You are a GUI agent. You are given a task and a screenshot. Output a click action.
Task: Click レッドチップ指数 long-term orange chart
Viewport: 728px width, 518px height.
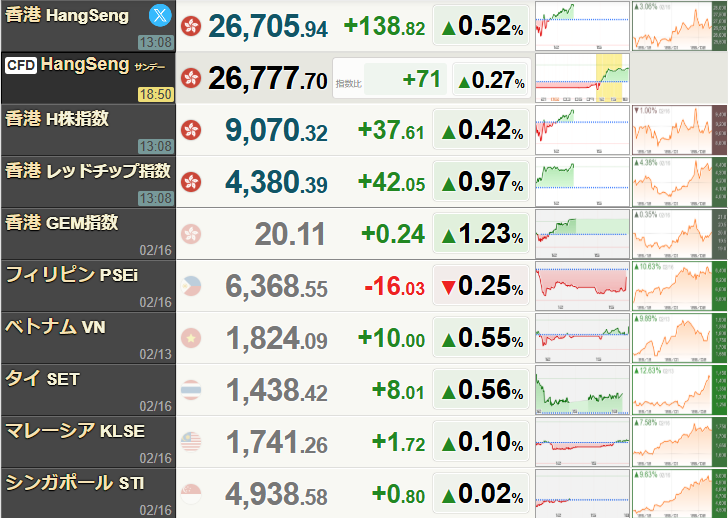click(679, 182)
